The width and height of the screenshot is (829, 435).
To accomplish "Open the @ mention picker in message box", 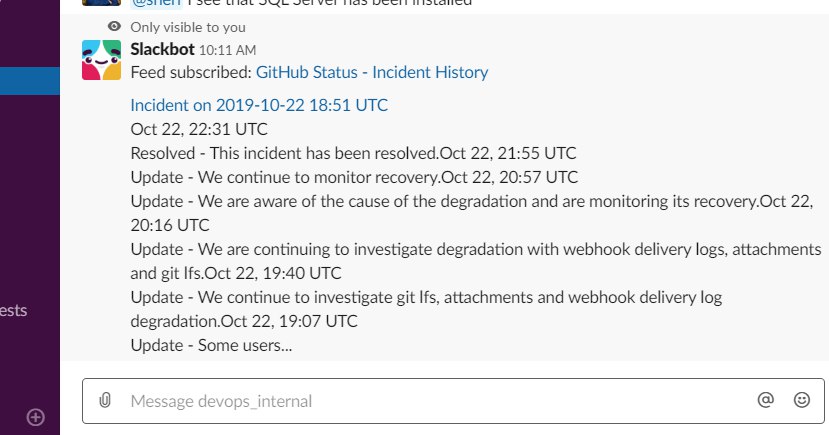I will pyautogui.click(x=766, y=400).
